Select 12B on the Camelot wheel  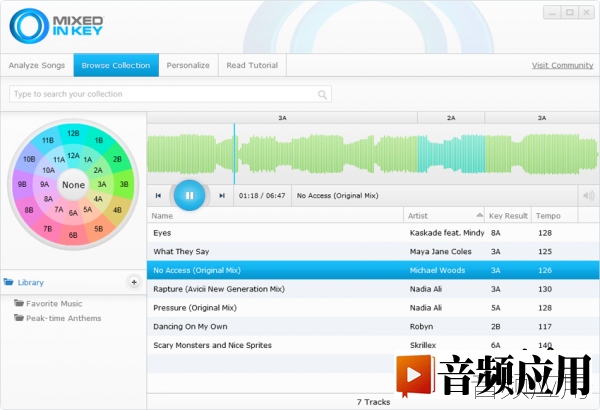73,133
